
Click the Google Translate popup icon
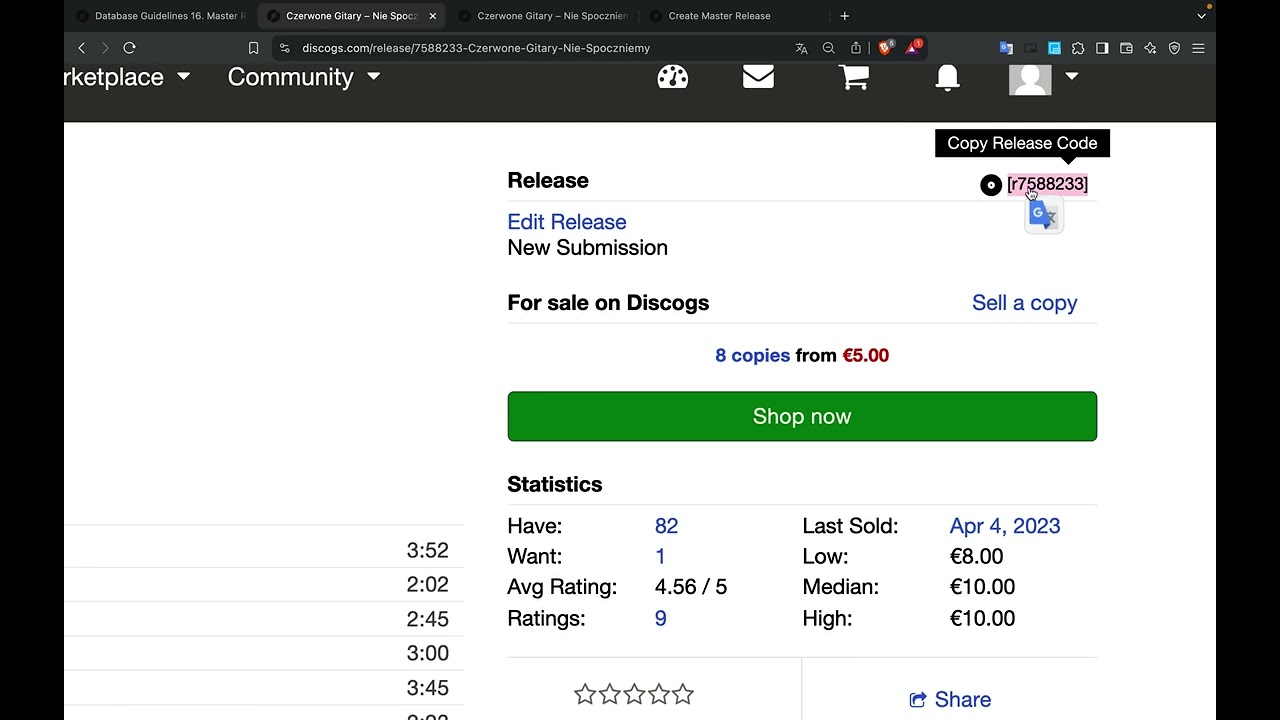tap(1044, 215)
